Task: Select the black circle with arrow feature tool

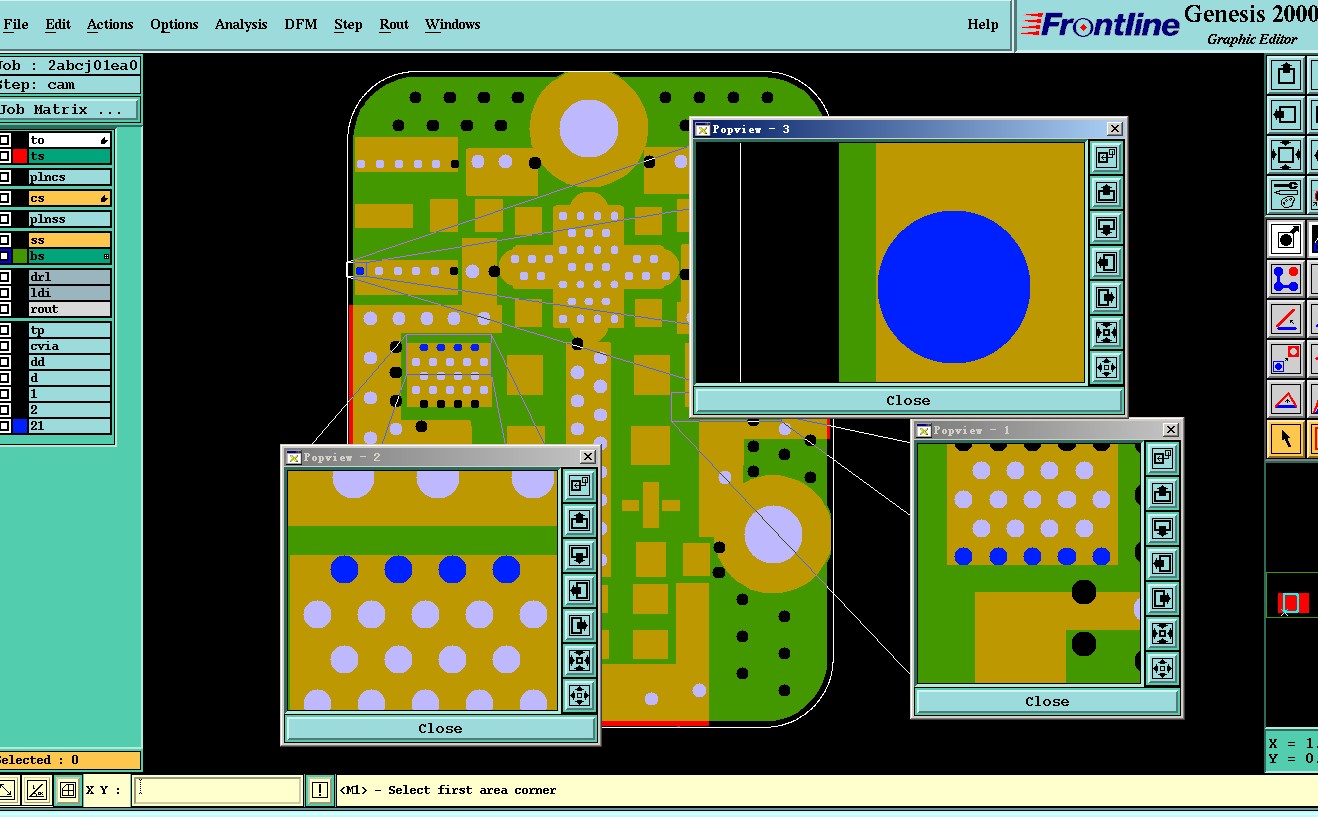Action: click(1285, 238)
